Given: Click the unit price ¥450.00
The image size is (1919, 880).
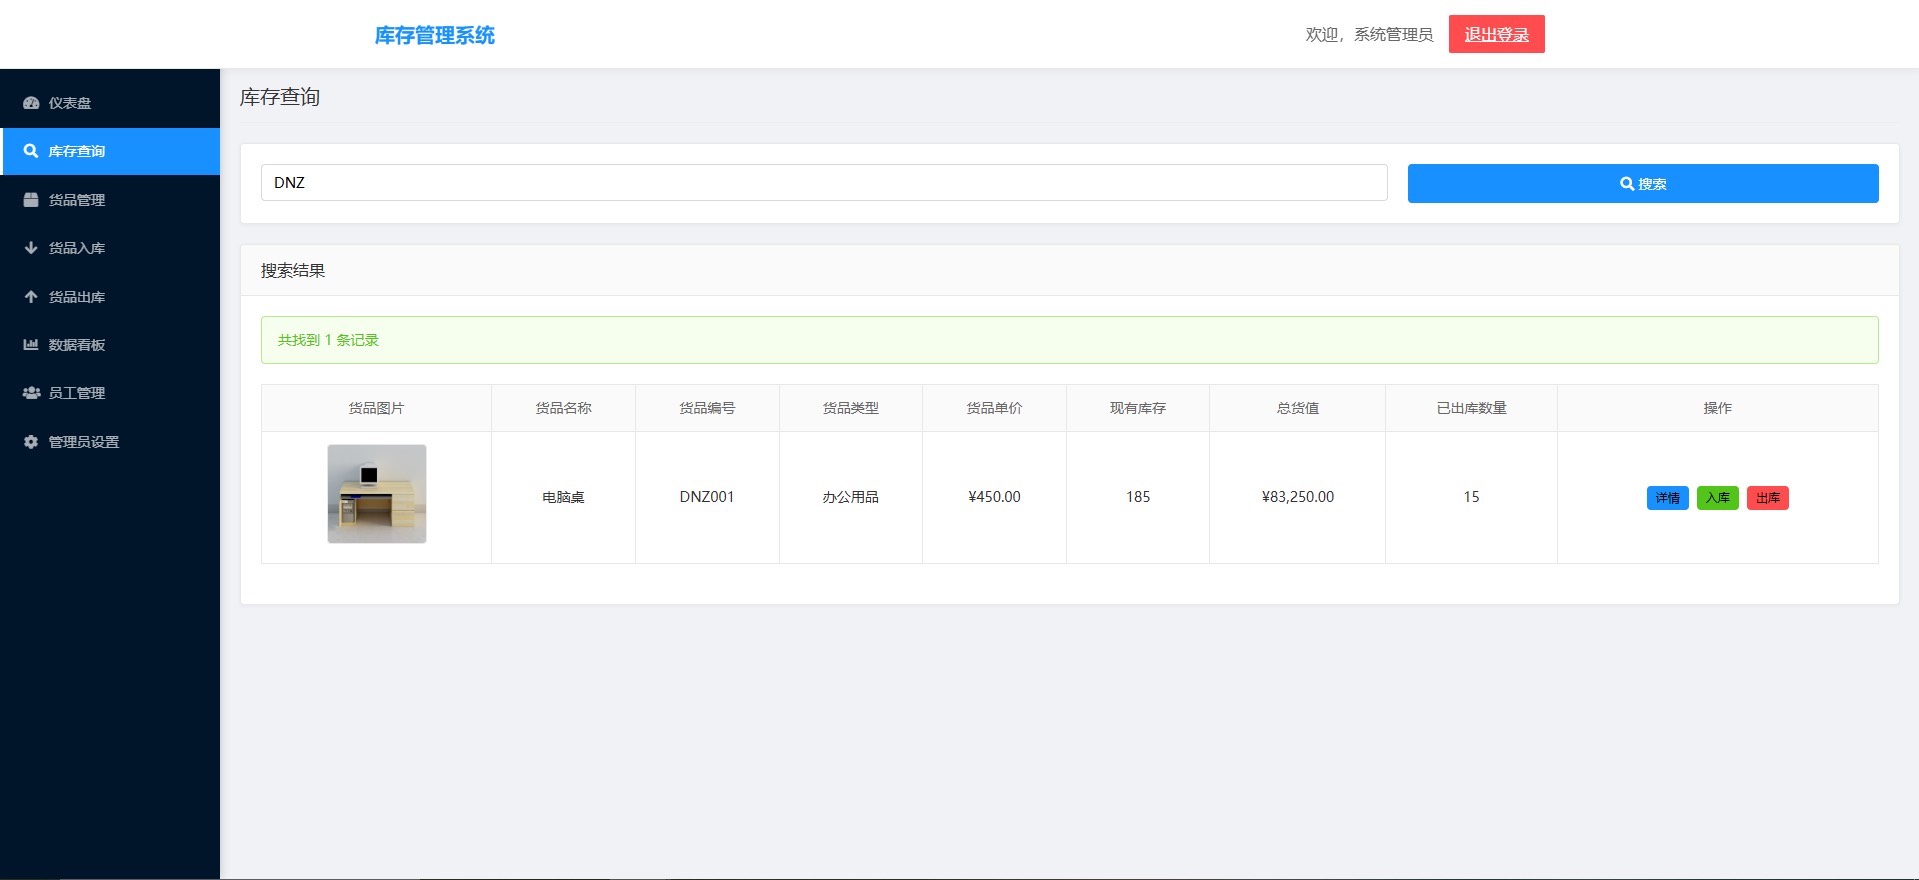Looking at the screenshot, I should [x=994, y=497].
